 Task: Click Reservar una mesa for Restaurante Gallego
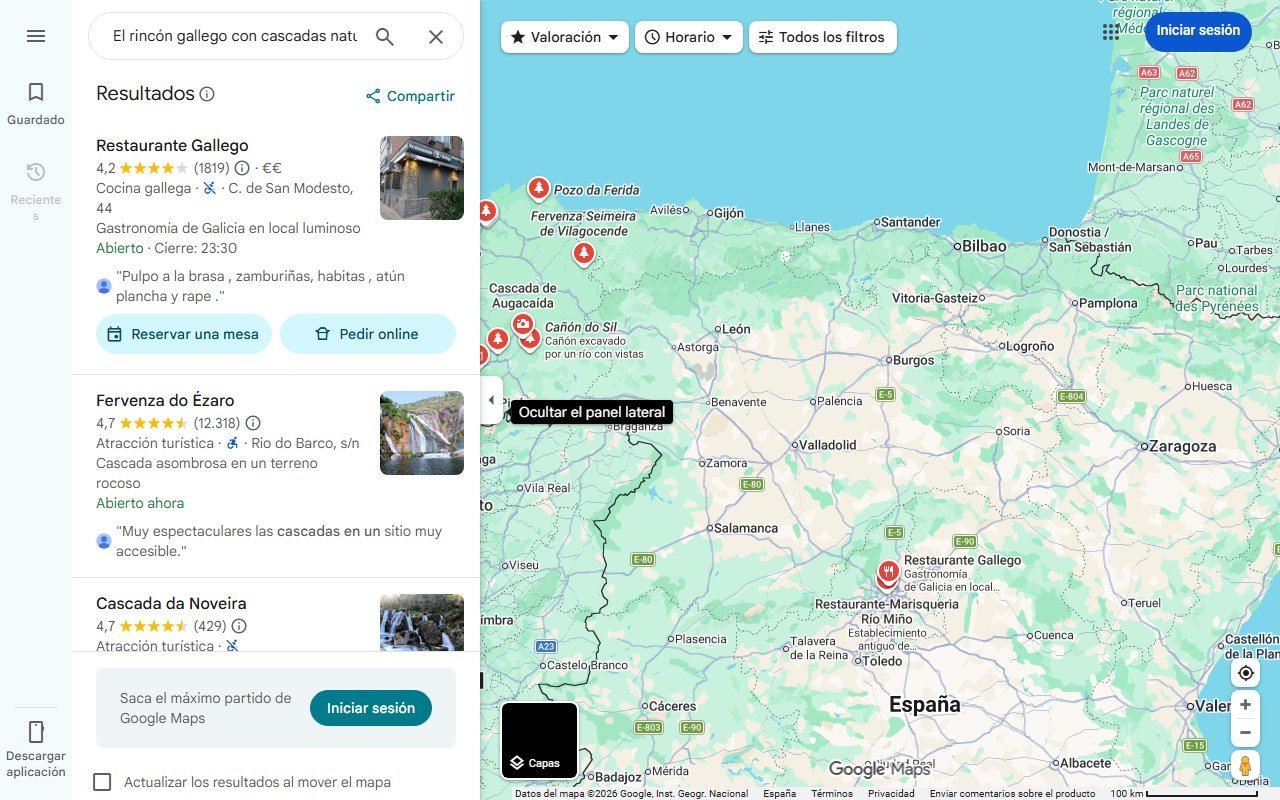click(183, 333)
